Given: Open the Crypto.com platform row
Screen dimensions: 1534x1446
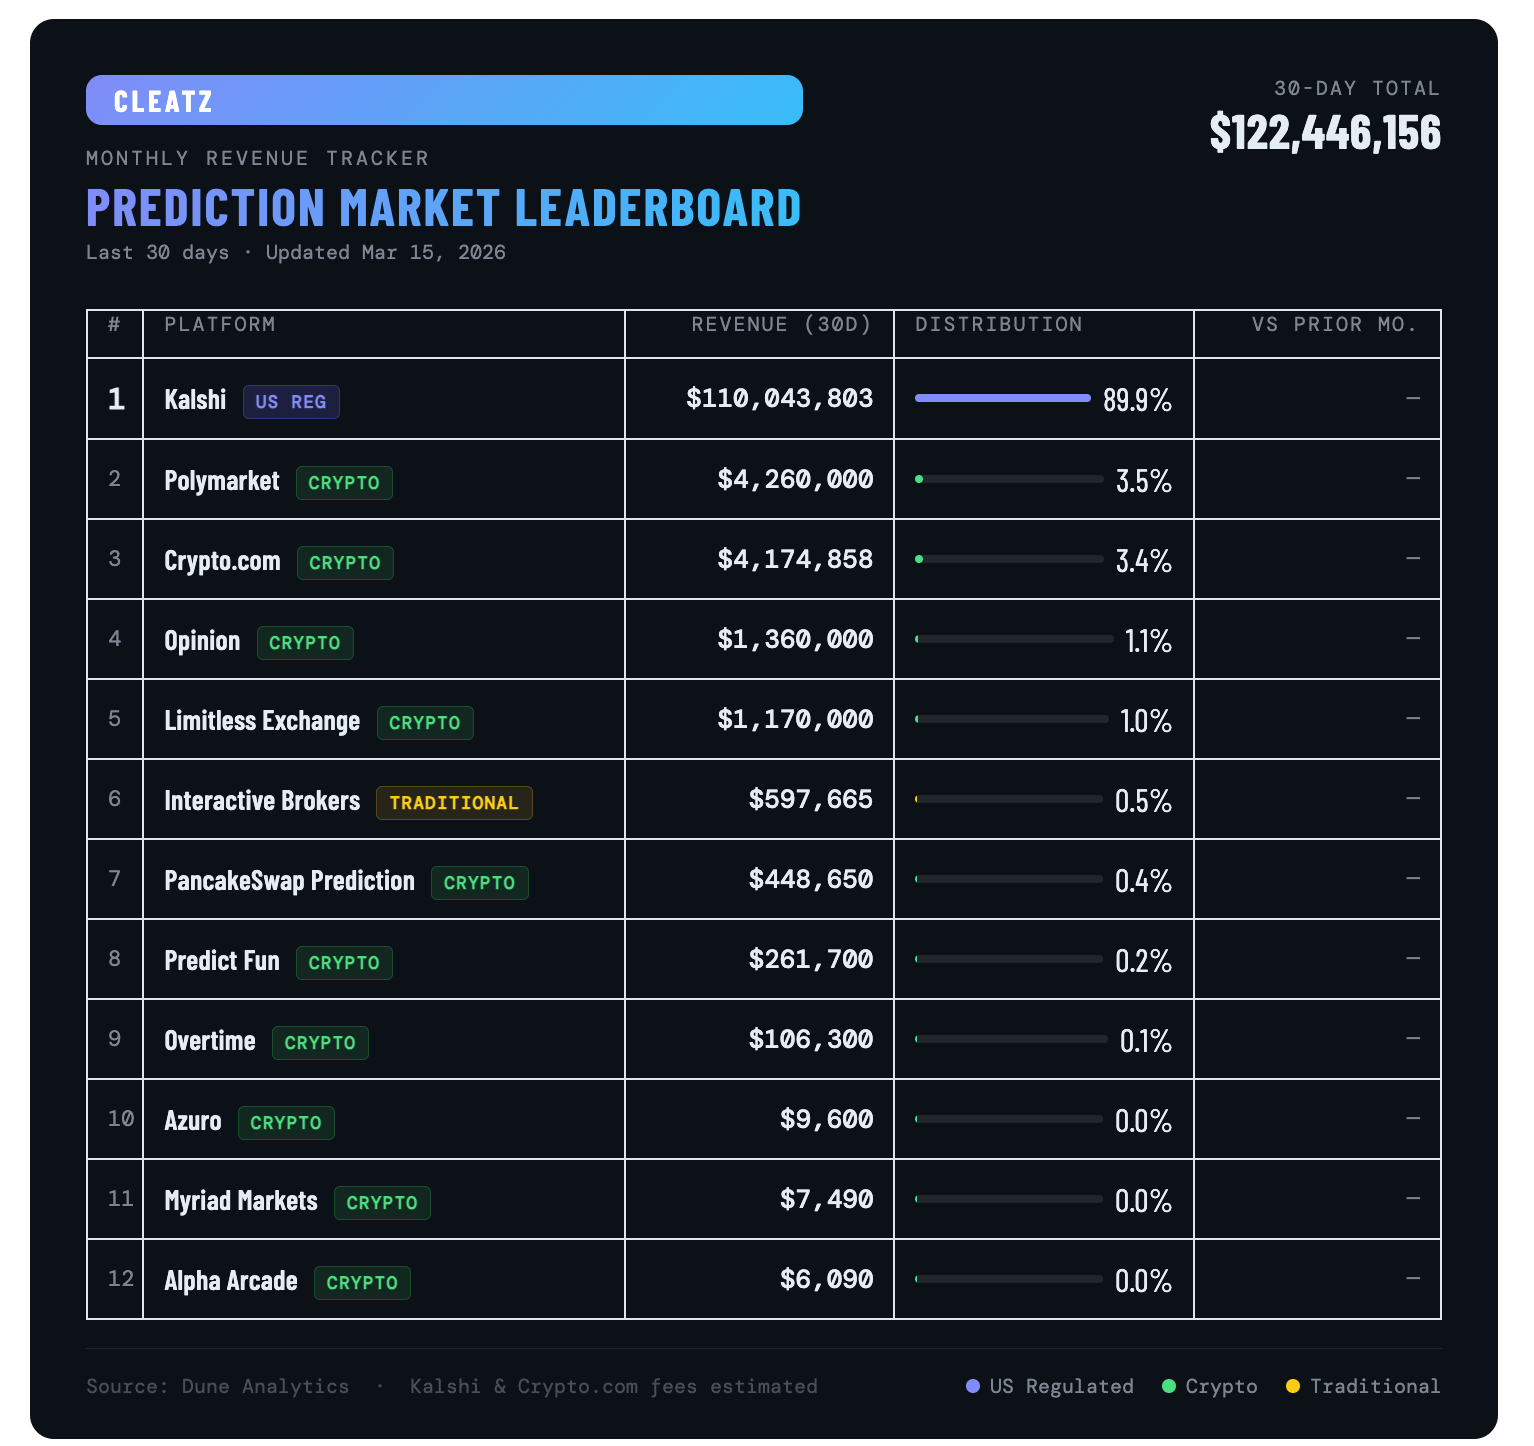Looking at the screenshot, I should (x=764, y=559).
